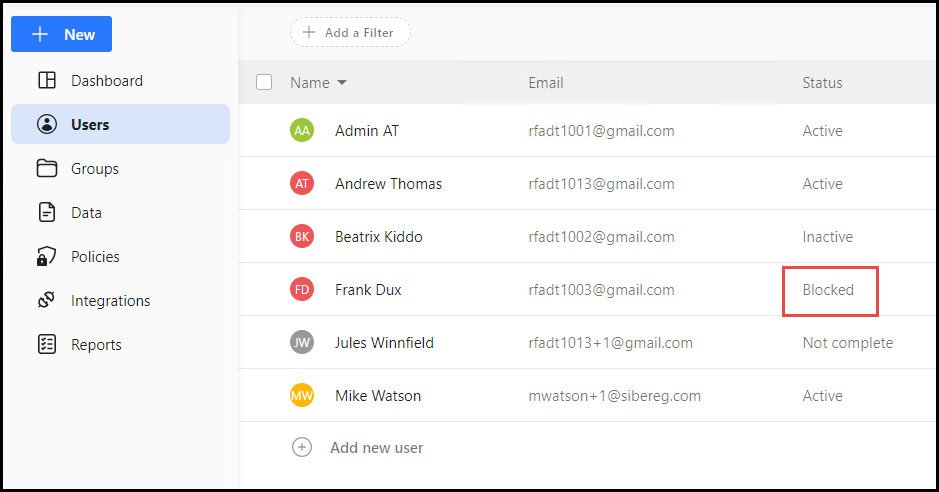Screen dimensions: 939x492
Task: Click the Data document icon
Action: coord(47,213)
